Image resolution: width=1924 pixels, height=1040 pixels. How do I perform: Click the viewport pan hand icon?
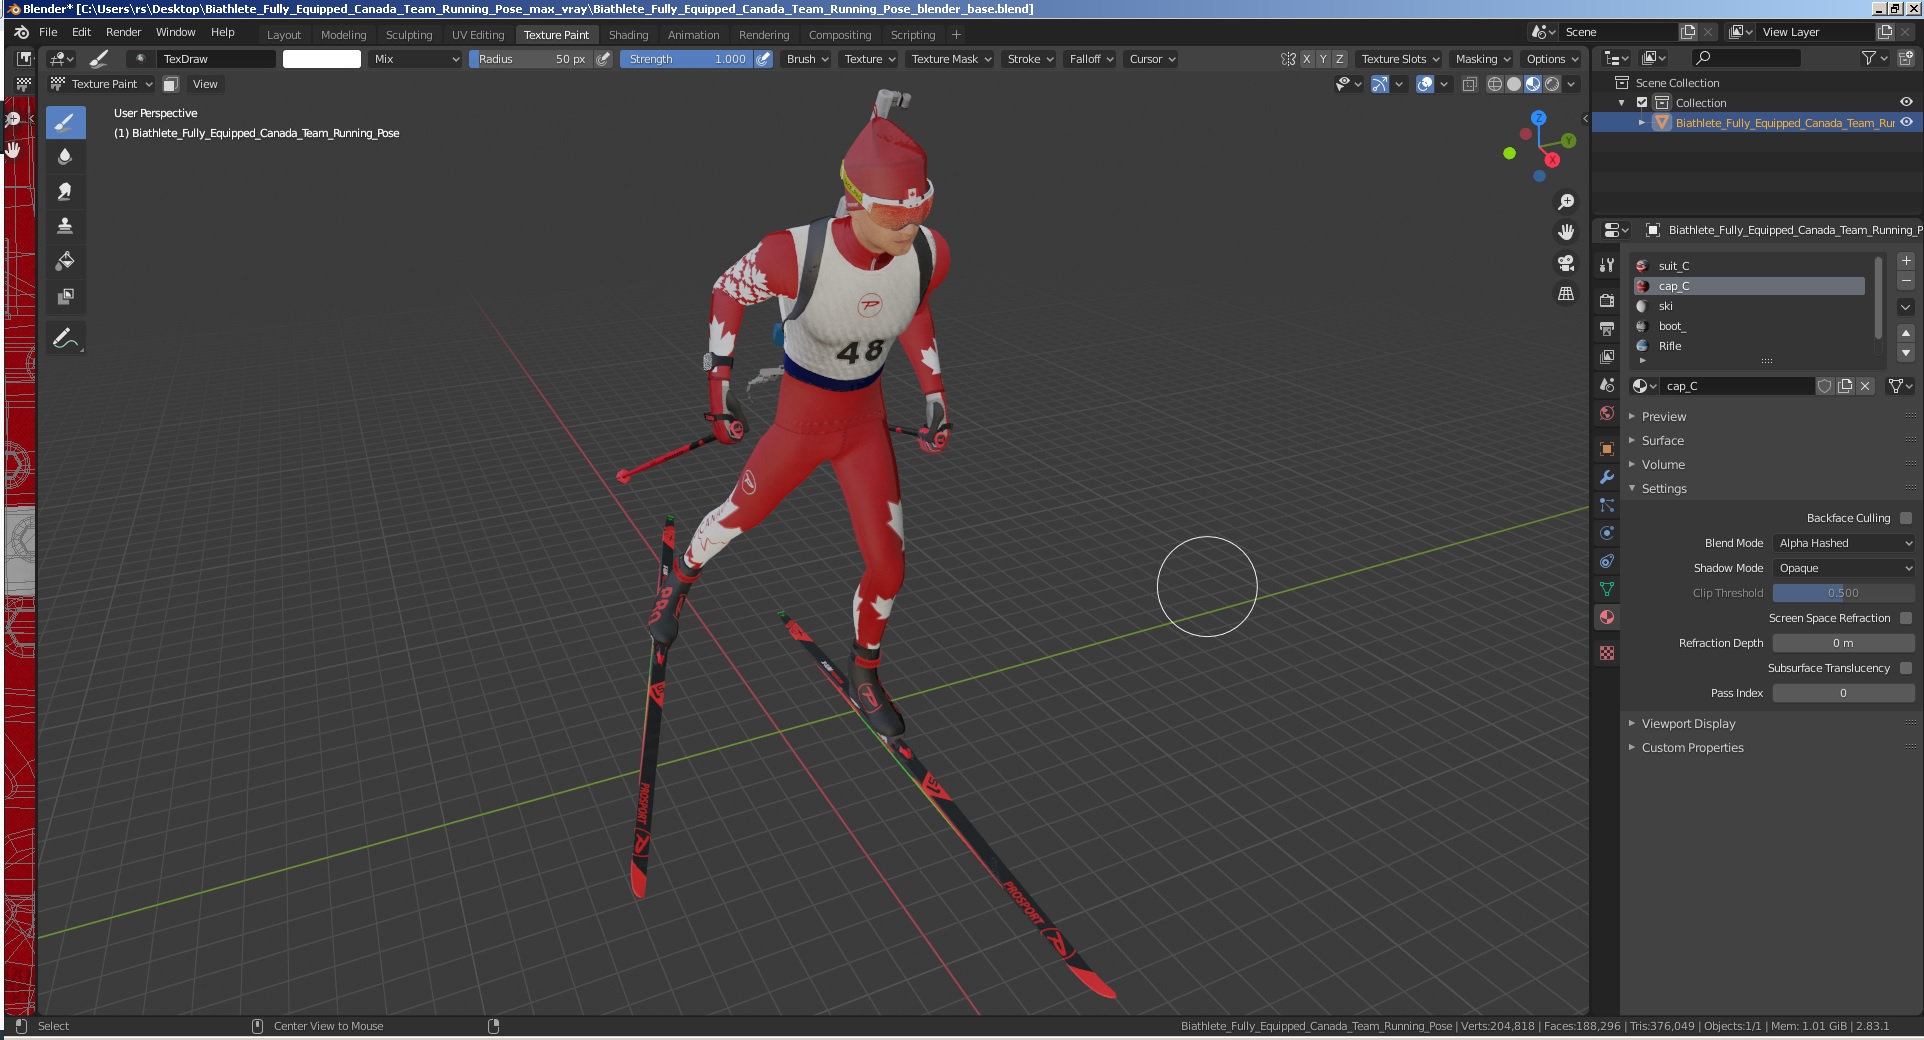[x=1566, y=232]
